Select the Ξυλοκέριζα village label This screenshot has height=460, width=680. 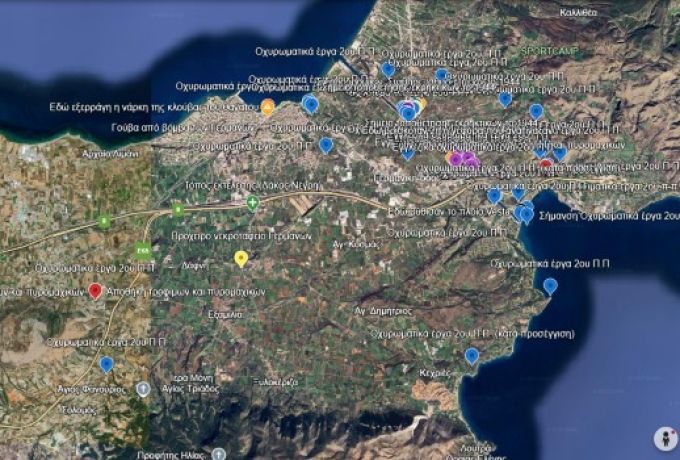point(275,382)
